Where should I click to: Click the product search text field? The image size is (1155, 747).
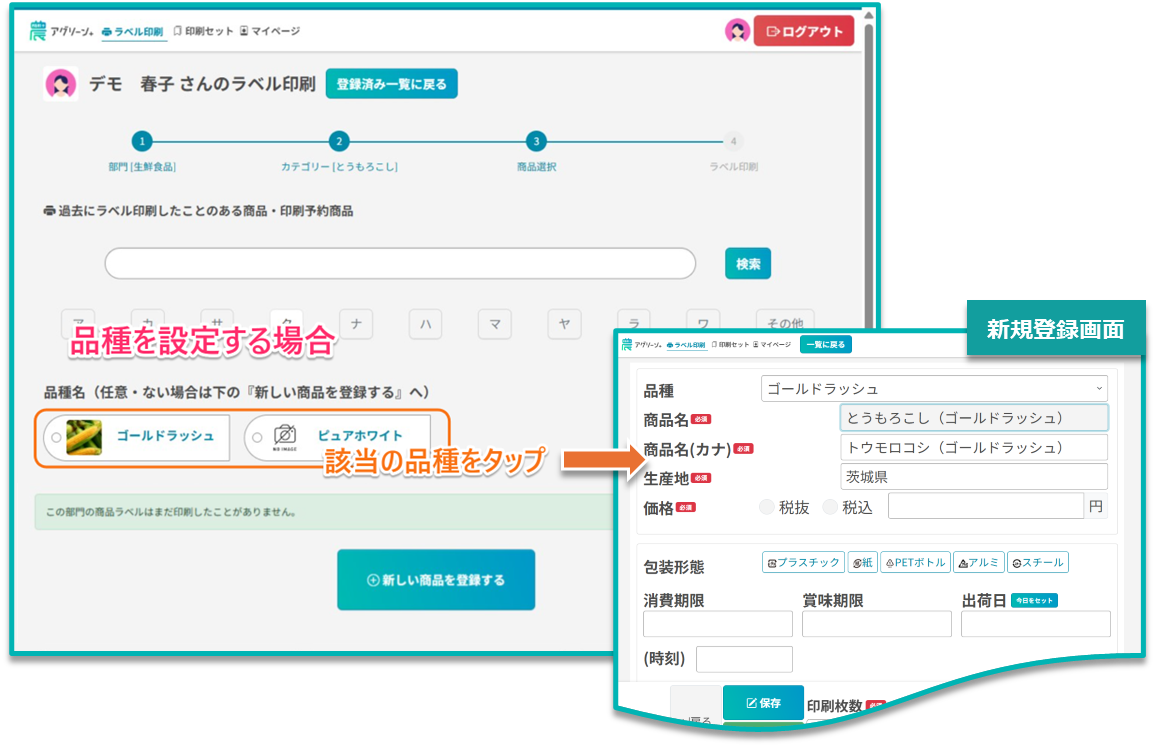coord(400,263)
